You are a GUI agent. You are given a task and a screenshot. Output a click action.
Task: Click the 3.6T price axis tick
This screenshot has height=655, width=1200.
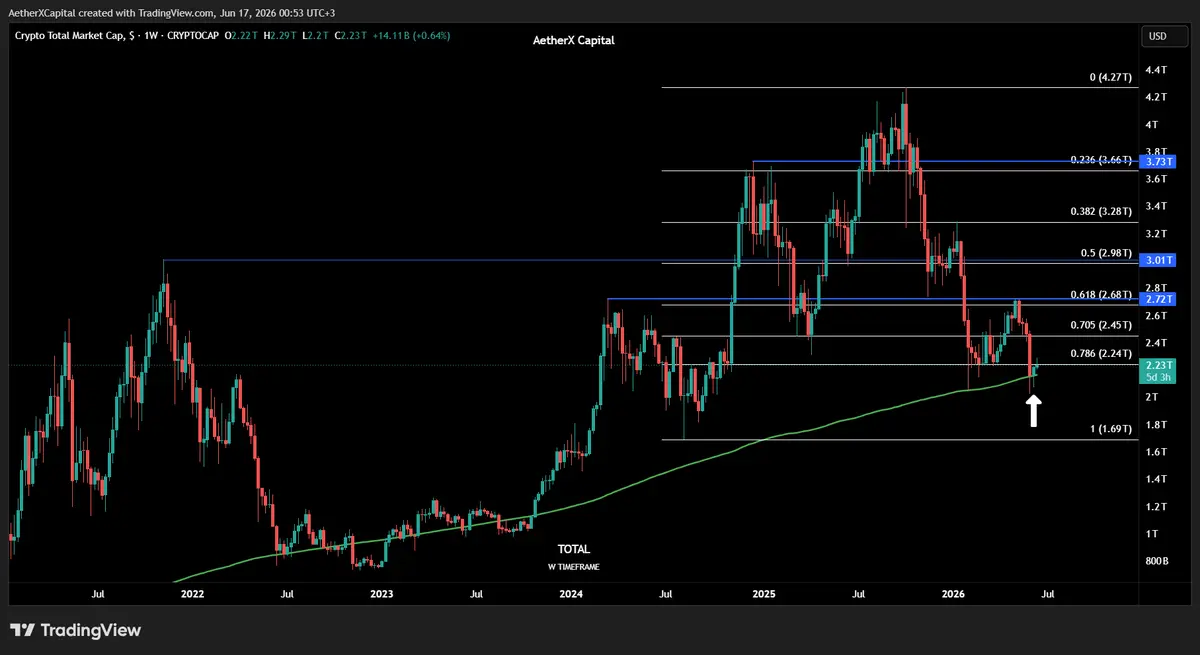click(1156, 179)
